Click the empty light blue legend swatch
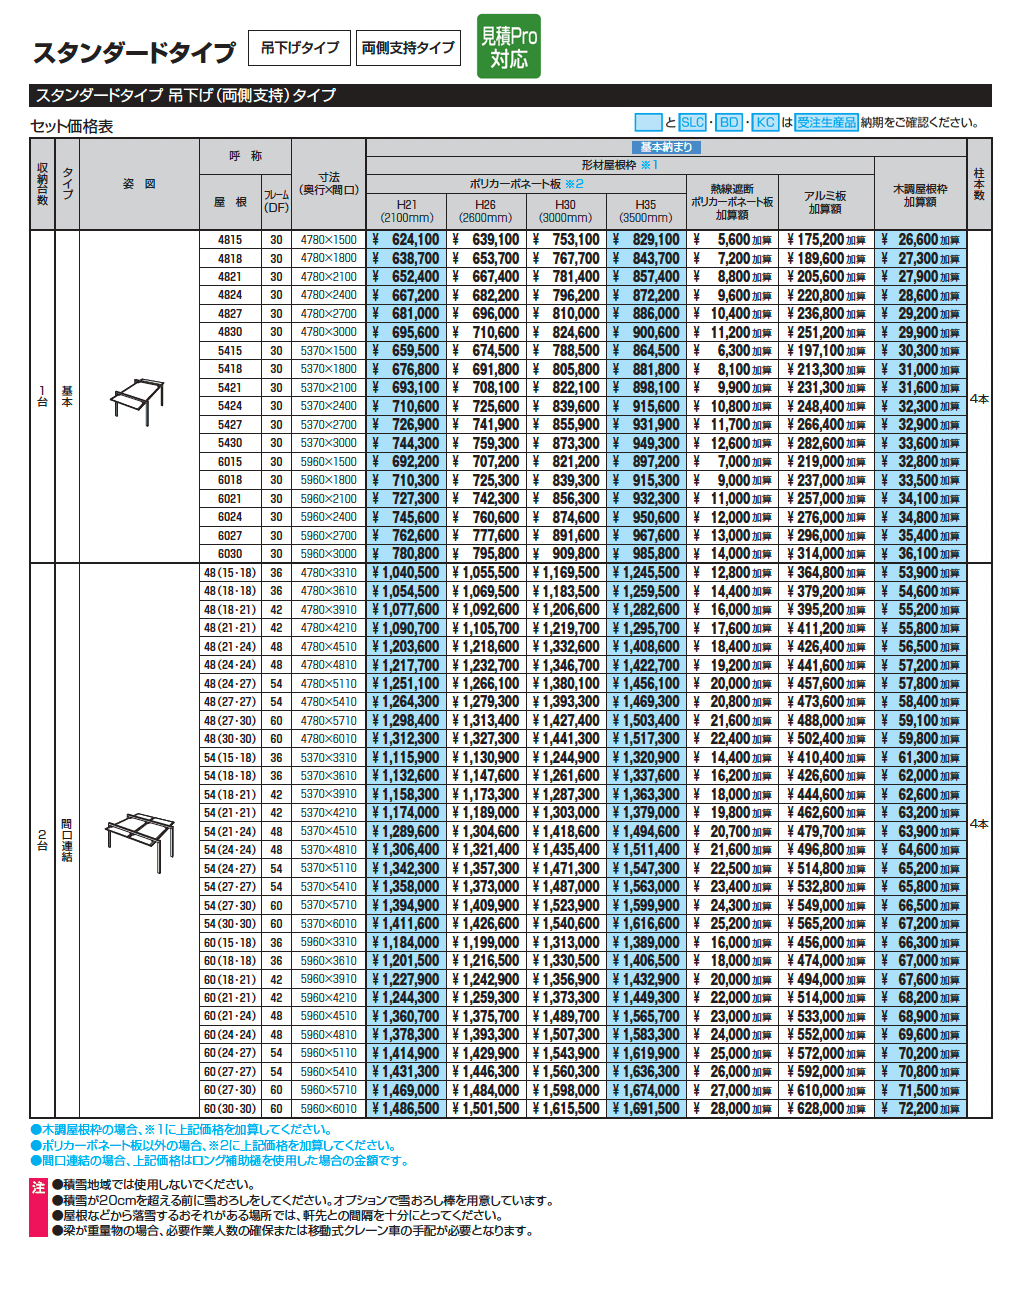 (648, 122)
